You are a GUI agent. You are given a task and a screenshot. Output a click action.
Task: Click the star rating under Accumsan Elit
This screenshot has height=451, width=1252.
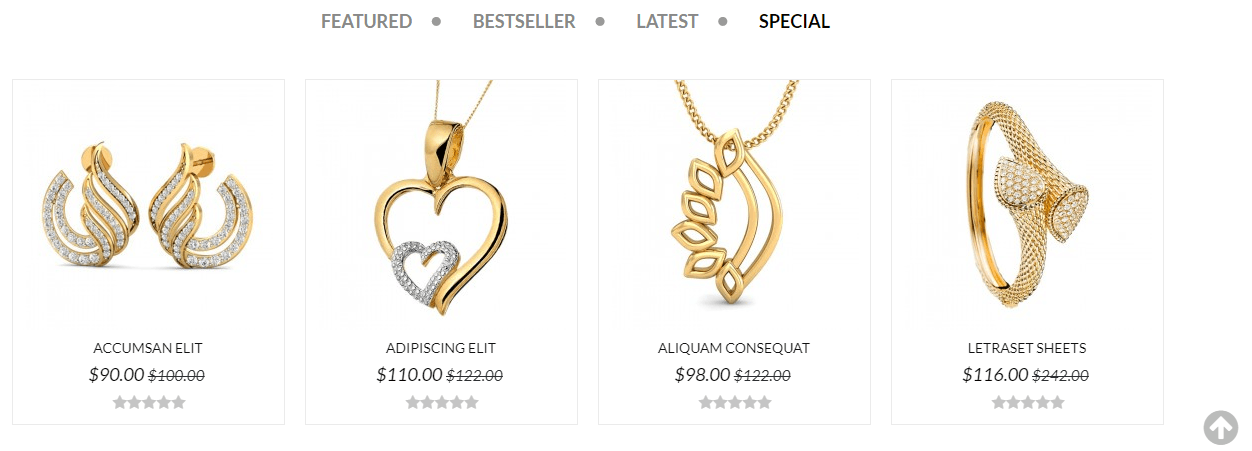[149, 402]
